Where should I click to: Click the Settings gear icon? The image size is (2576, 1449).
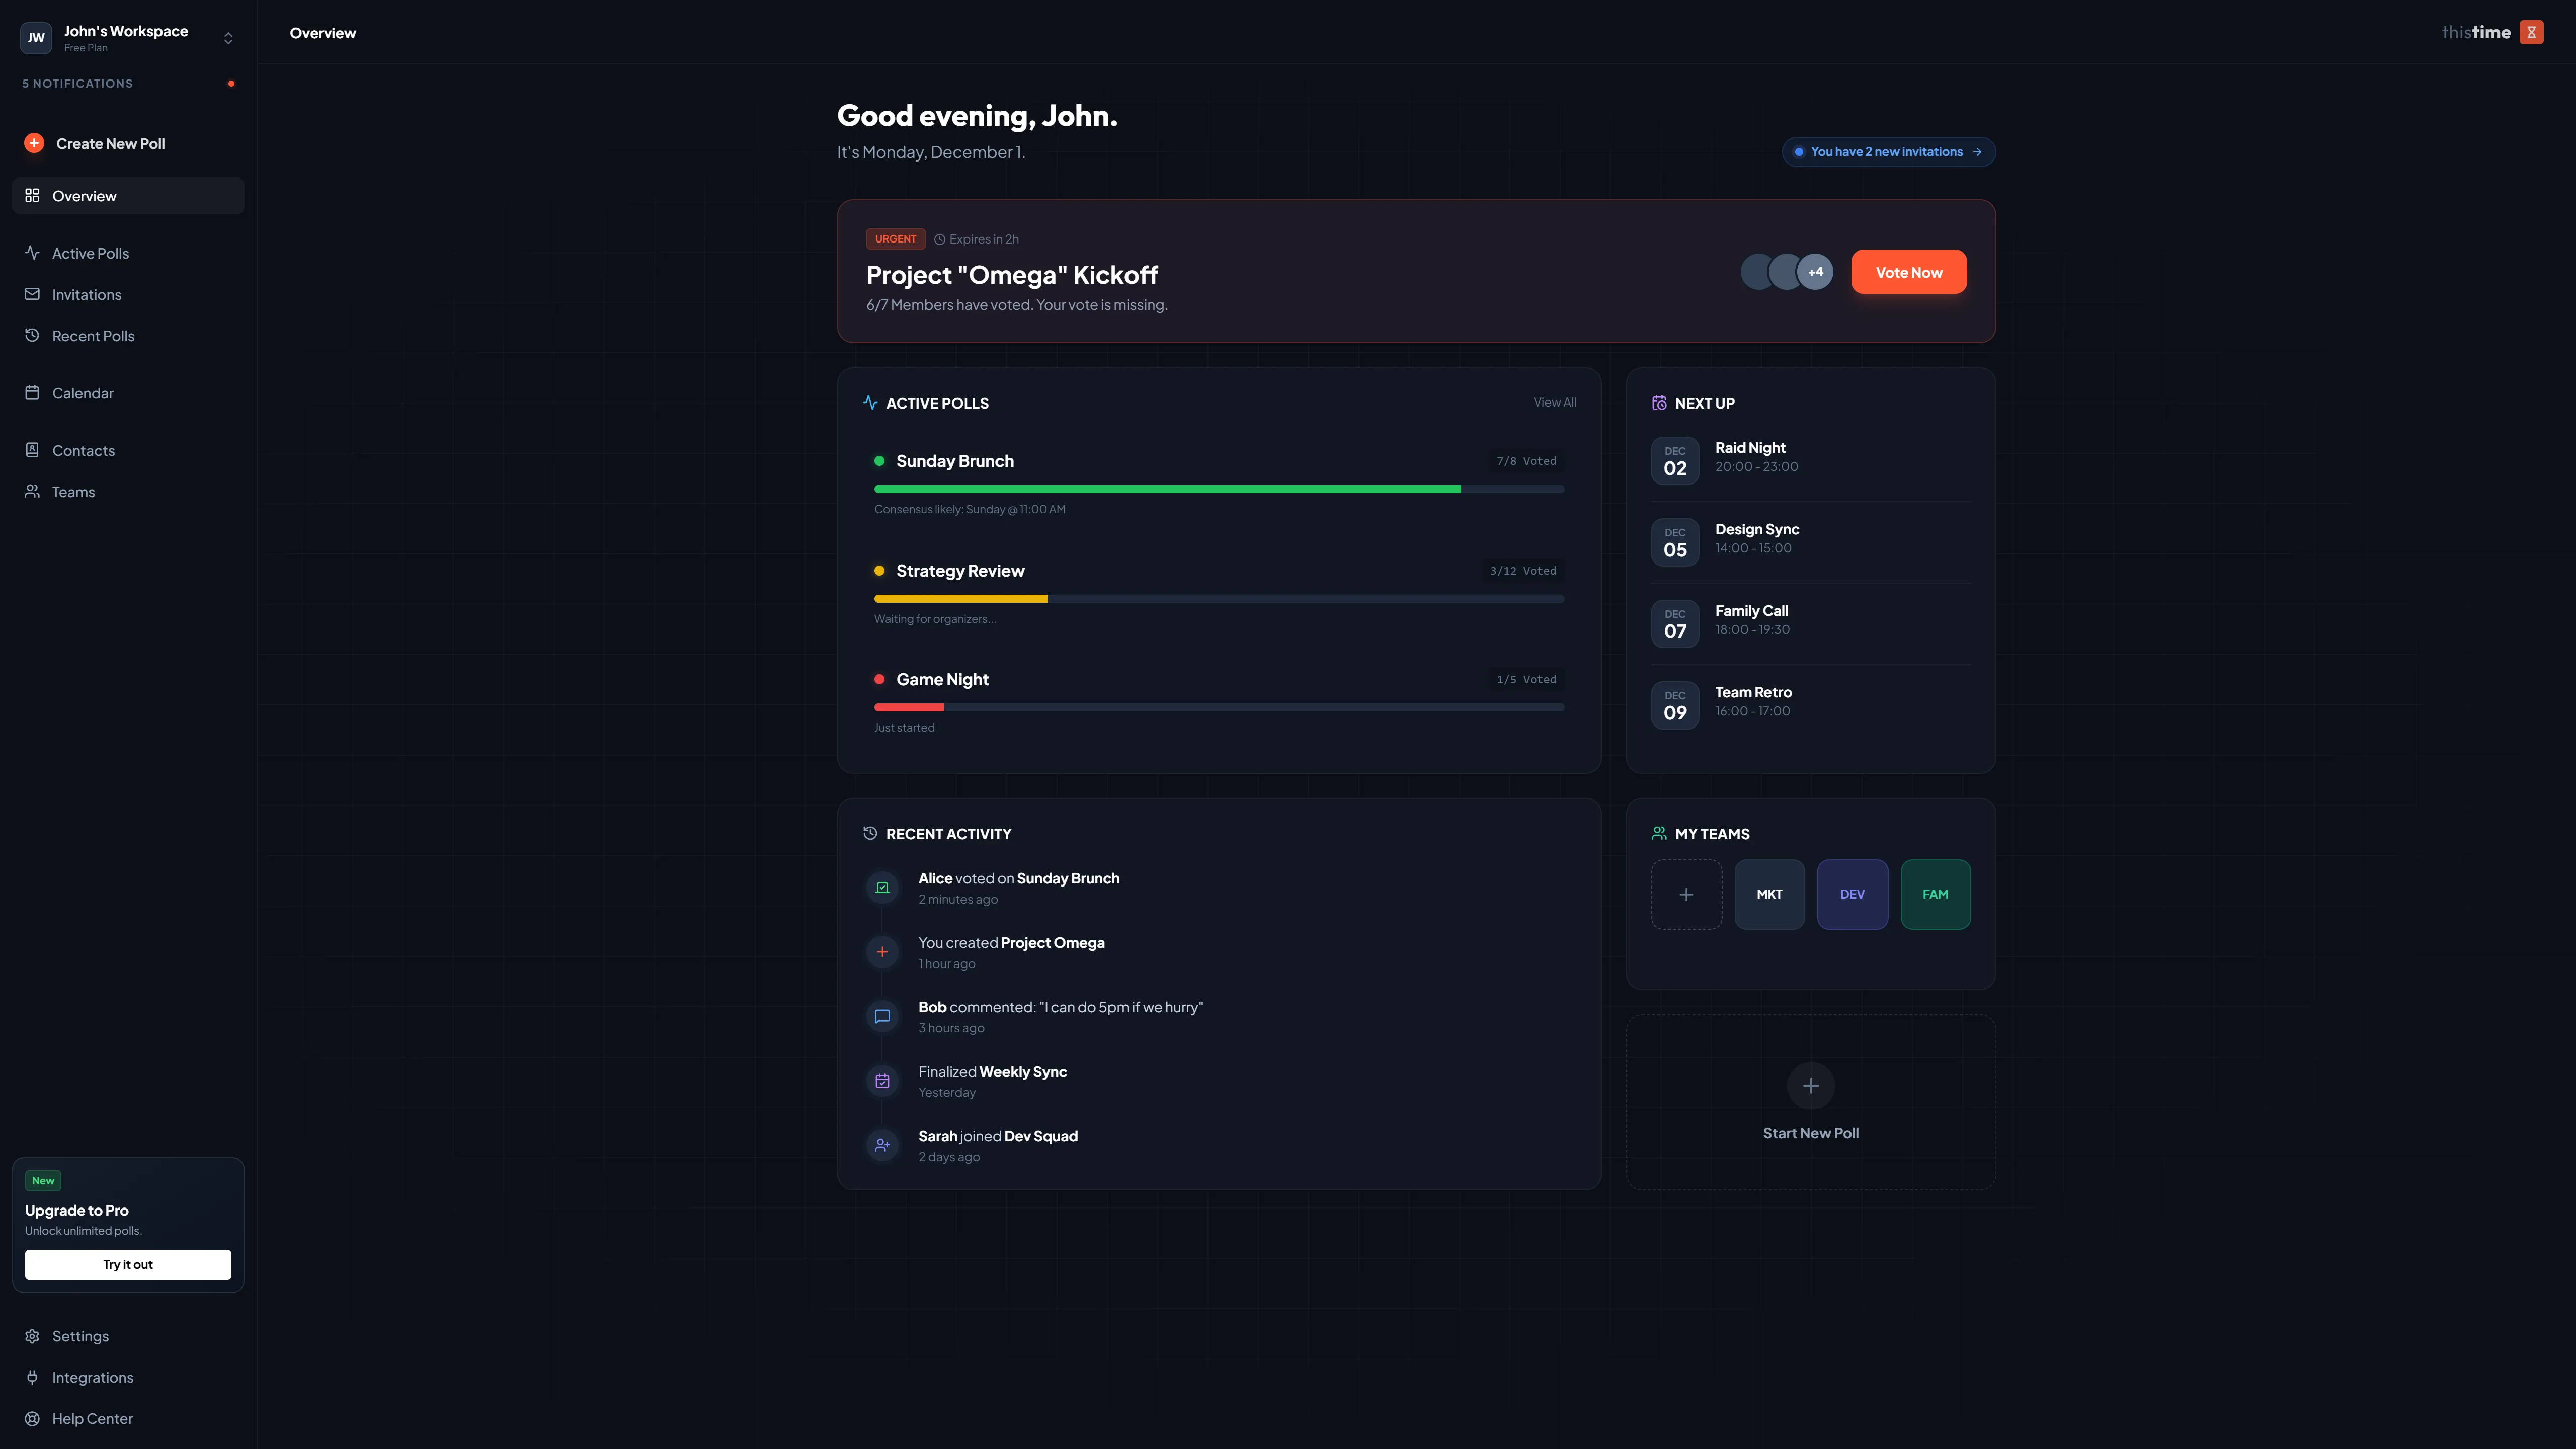[32, 1336]
